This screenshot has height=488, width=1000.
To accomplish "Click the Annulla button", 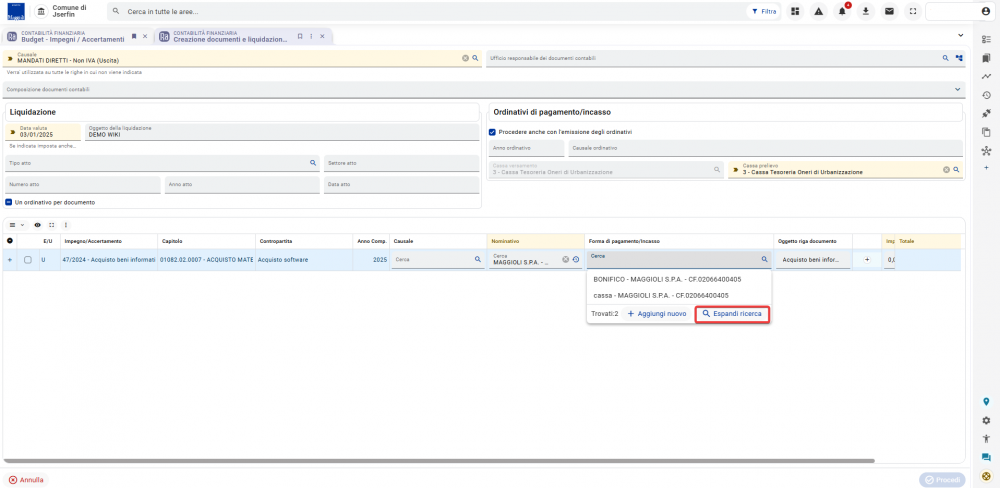I will 26,480.
